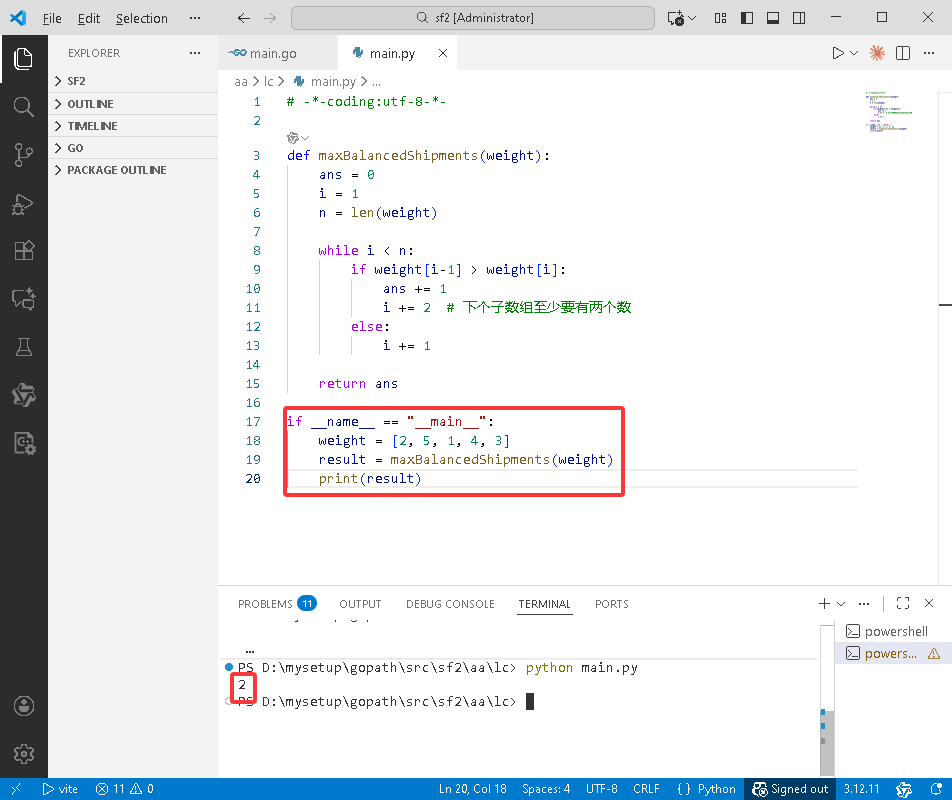Open the Search view in activity bar
The height and width of the screenshot is (800, 952).
23,107
